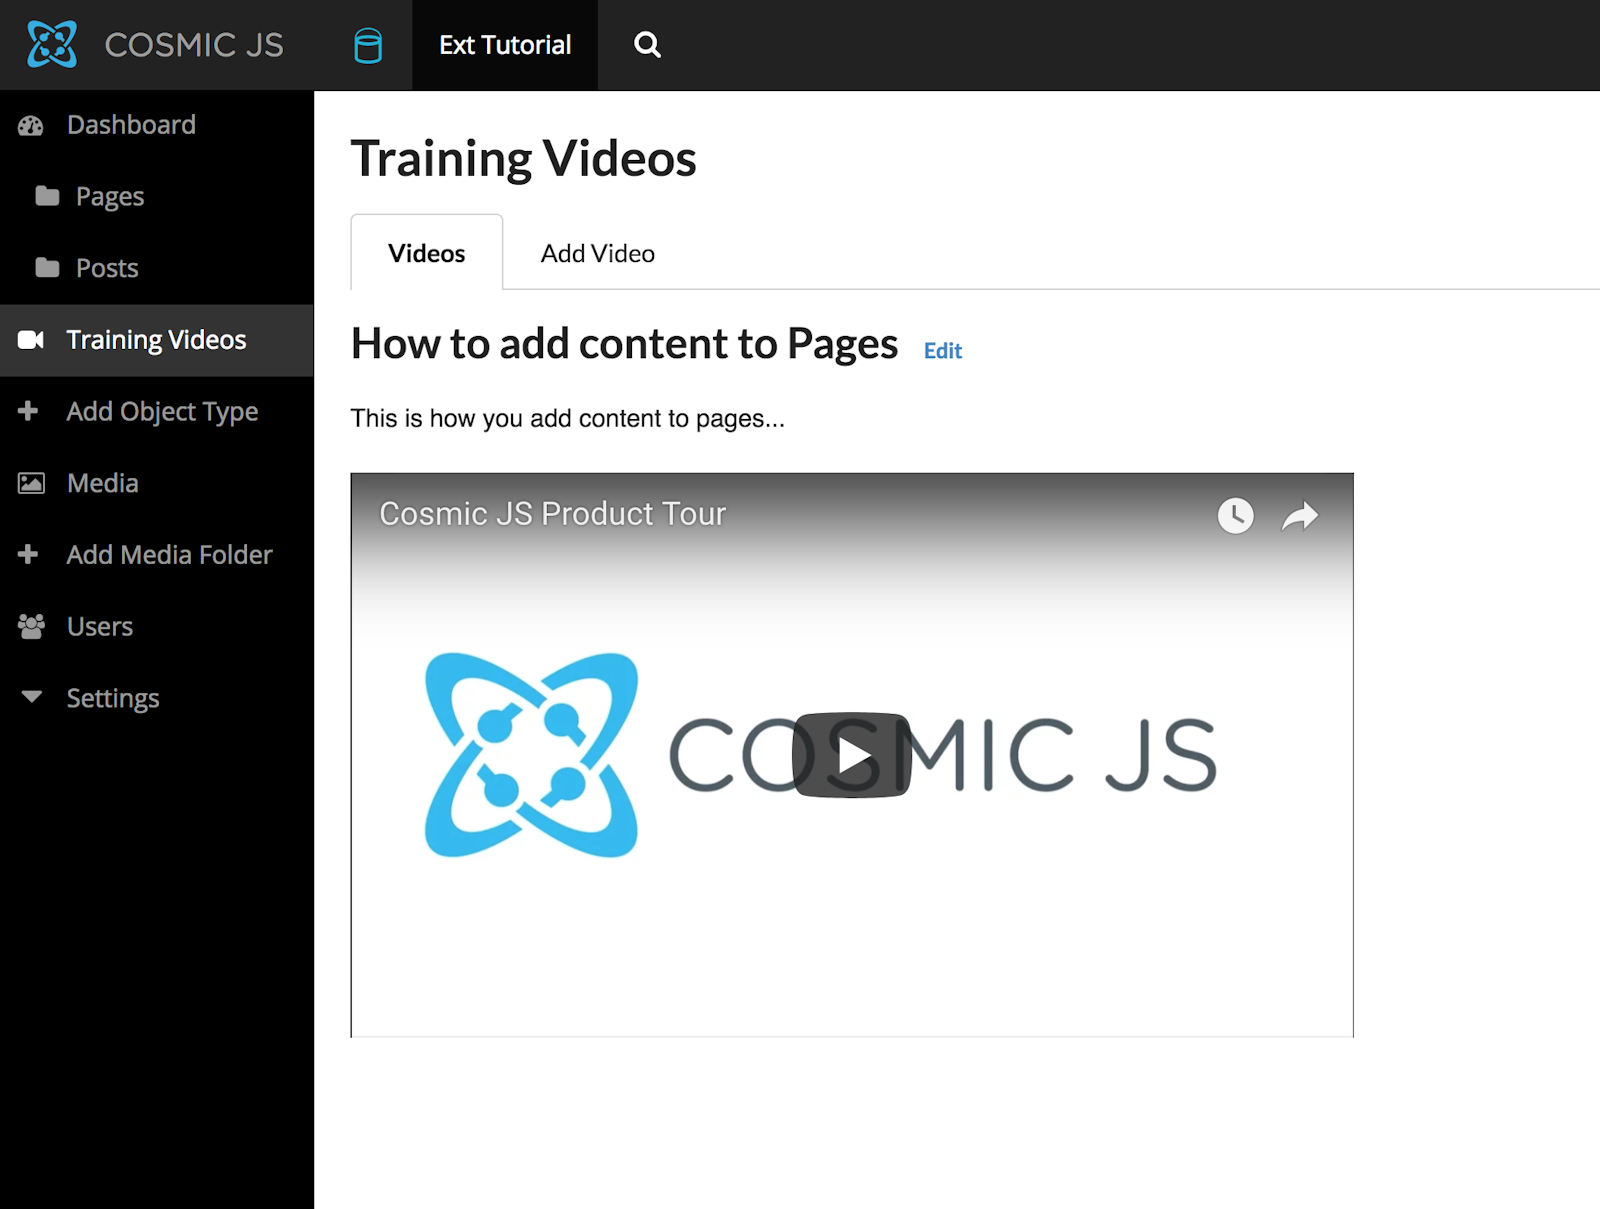Open Settings label in sidebar
This screenshot has height=1209, width=1600.
[113, 698]
